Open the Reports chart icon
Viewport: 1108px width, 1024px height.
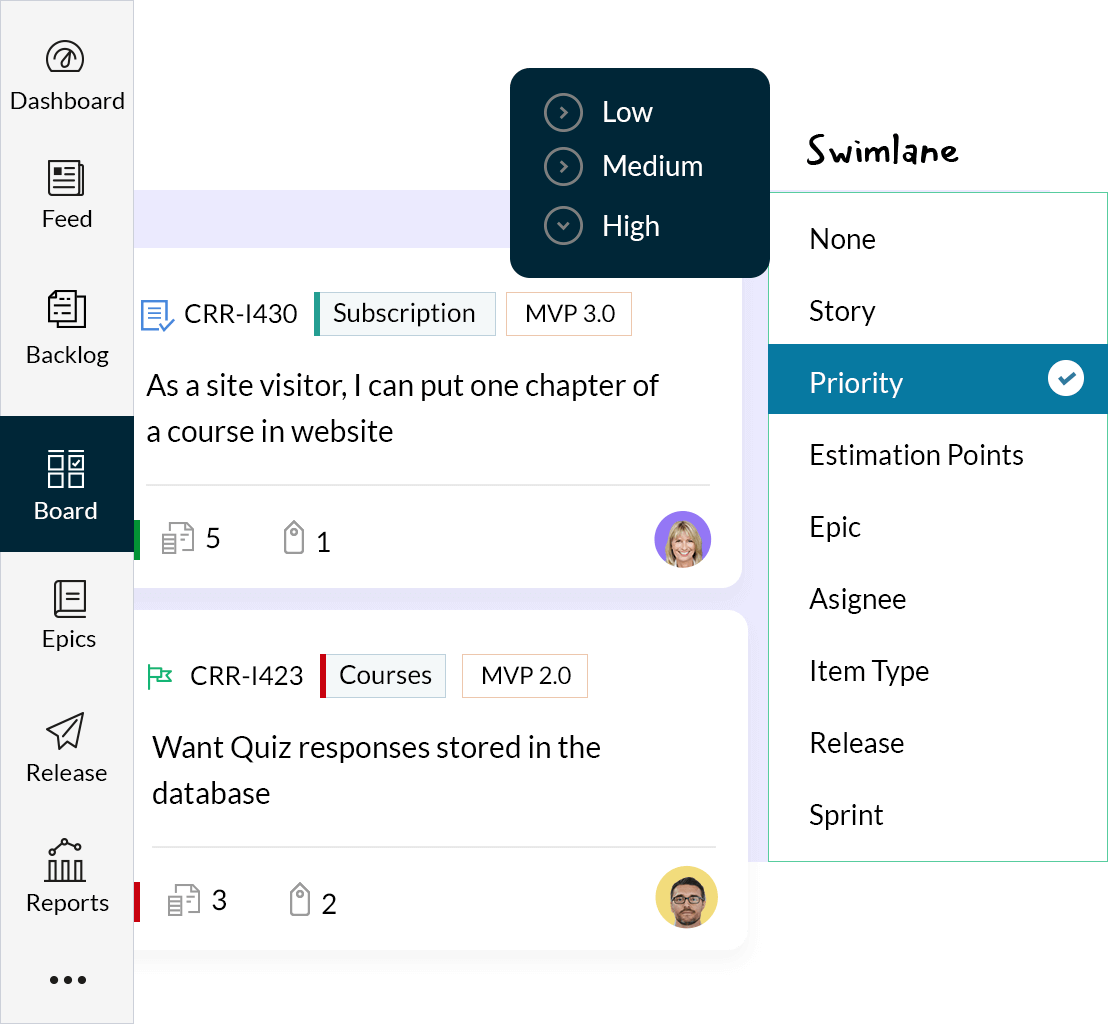[66, 860]
